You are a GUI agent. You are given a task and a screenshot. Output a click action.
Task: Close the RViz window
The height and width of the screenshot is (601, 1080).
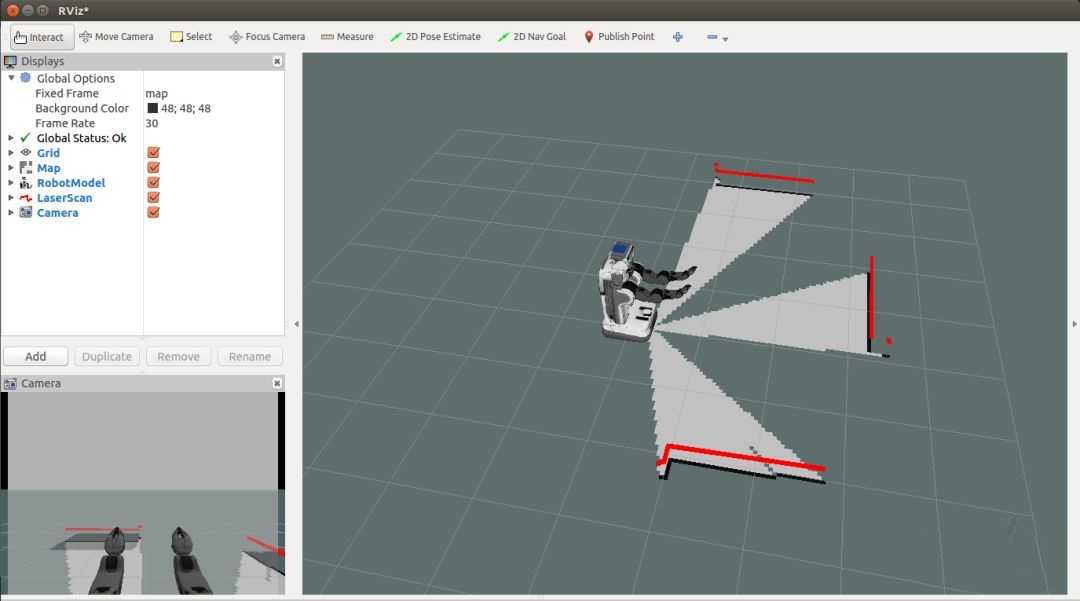pyautogui.click(x=12, y=10)
